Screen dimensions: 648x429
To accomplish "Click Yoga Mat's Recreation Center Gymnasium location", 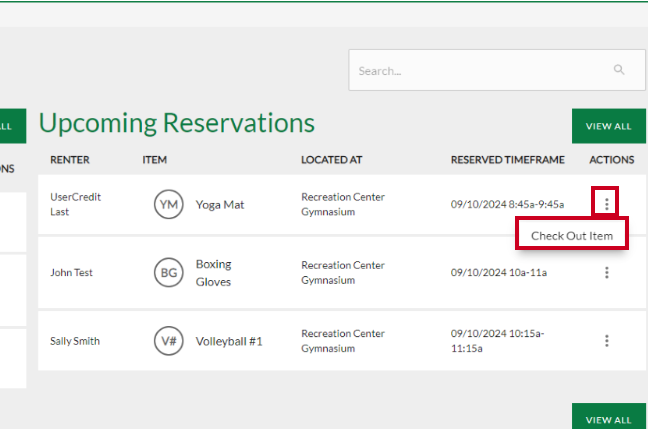I will (343, 204).
